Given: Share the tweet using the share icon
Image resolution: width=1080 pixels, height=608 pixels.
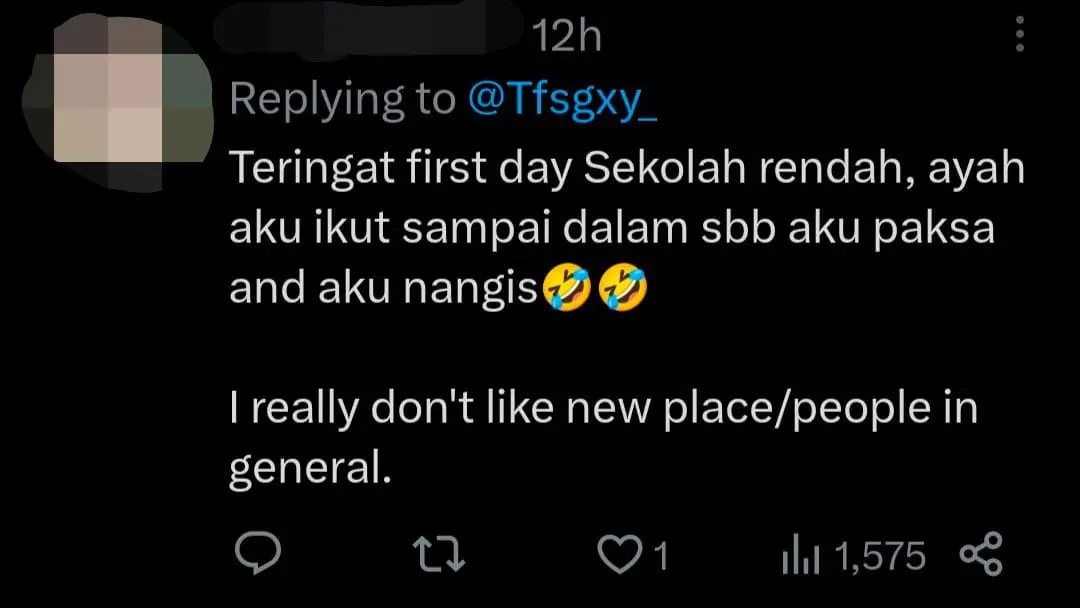Looking at the screenshot, I should click(x=980, y=555).
